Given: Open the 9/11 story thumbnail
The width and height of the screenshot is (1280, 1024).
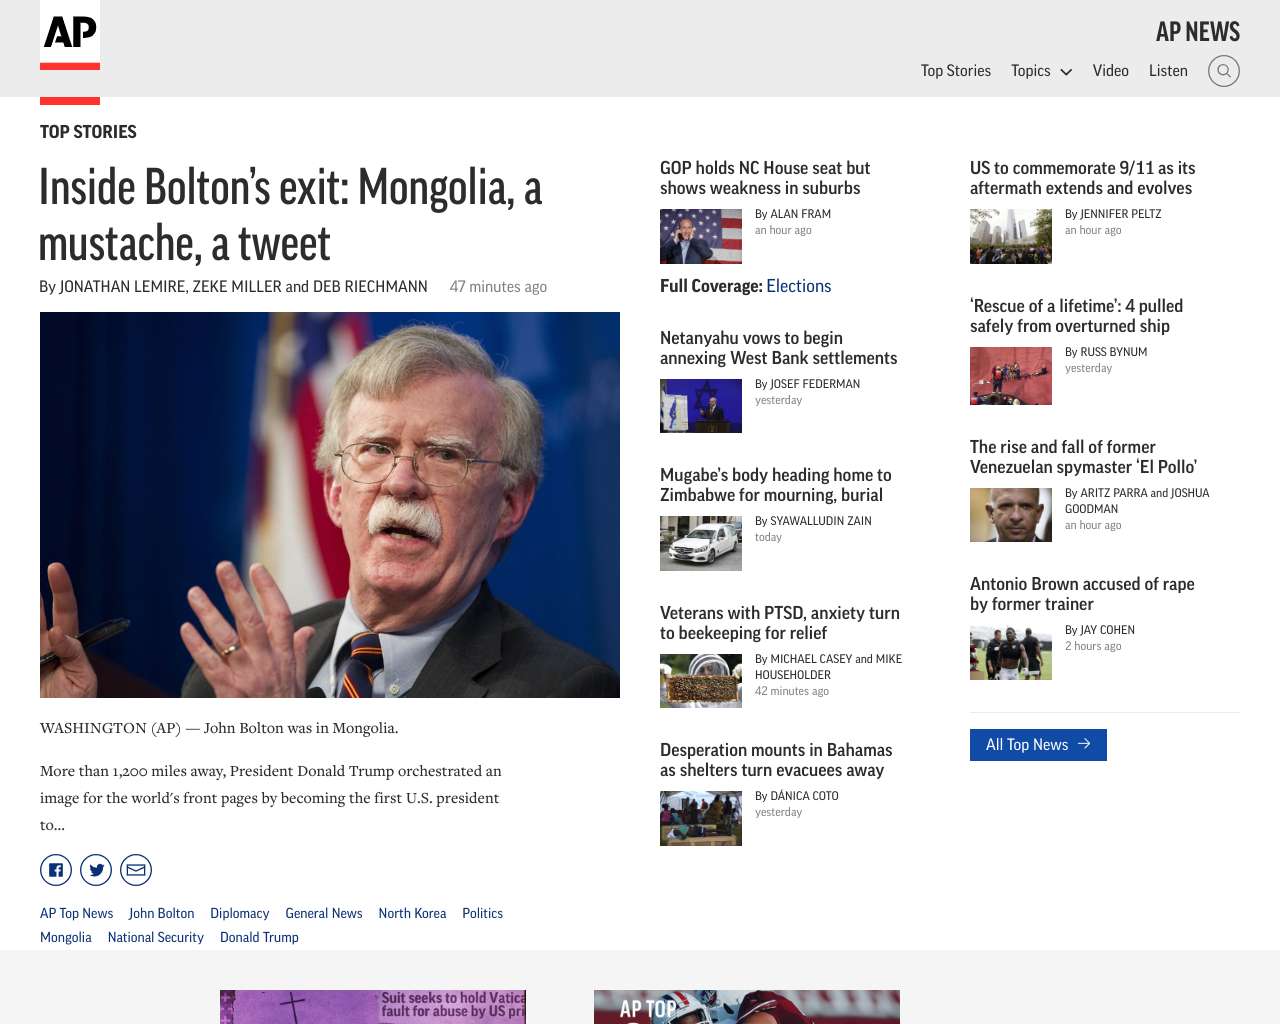Looking at the screenshot, I should [x=1011, y=236].
